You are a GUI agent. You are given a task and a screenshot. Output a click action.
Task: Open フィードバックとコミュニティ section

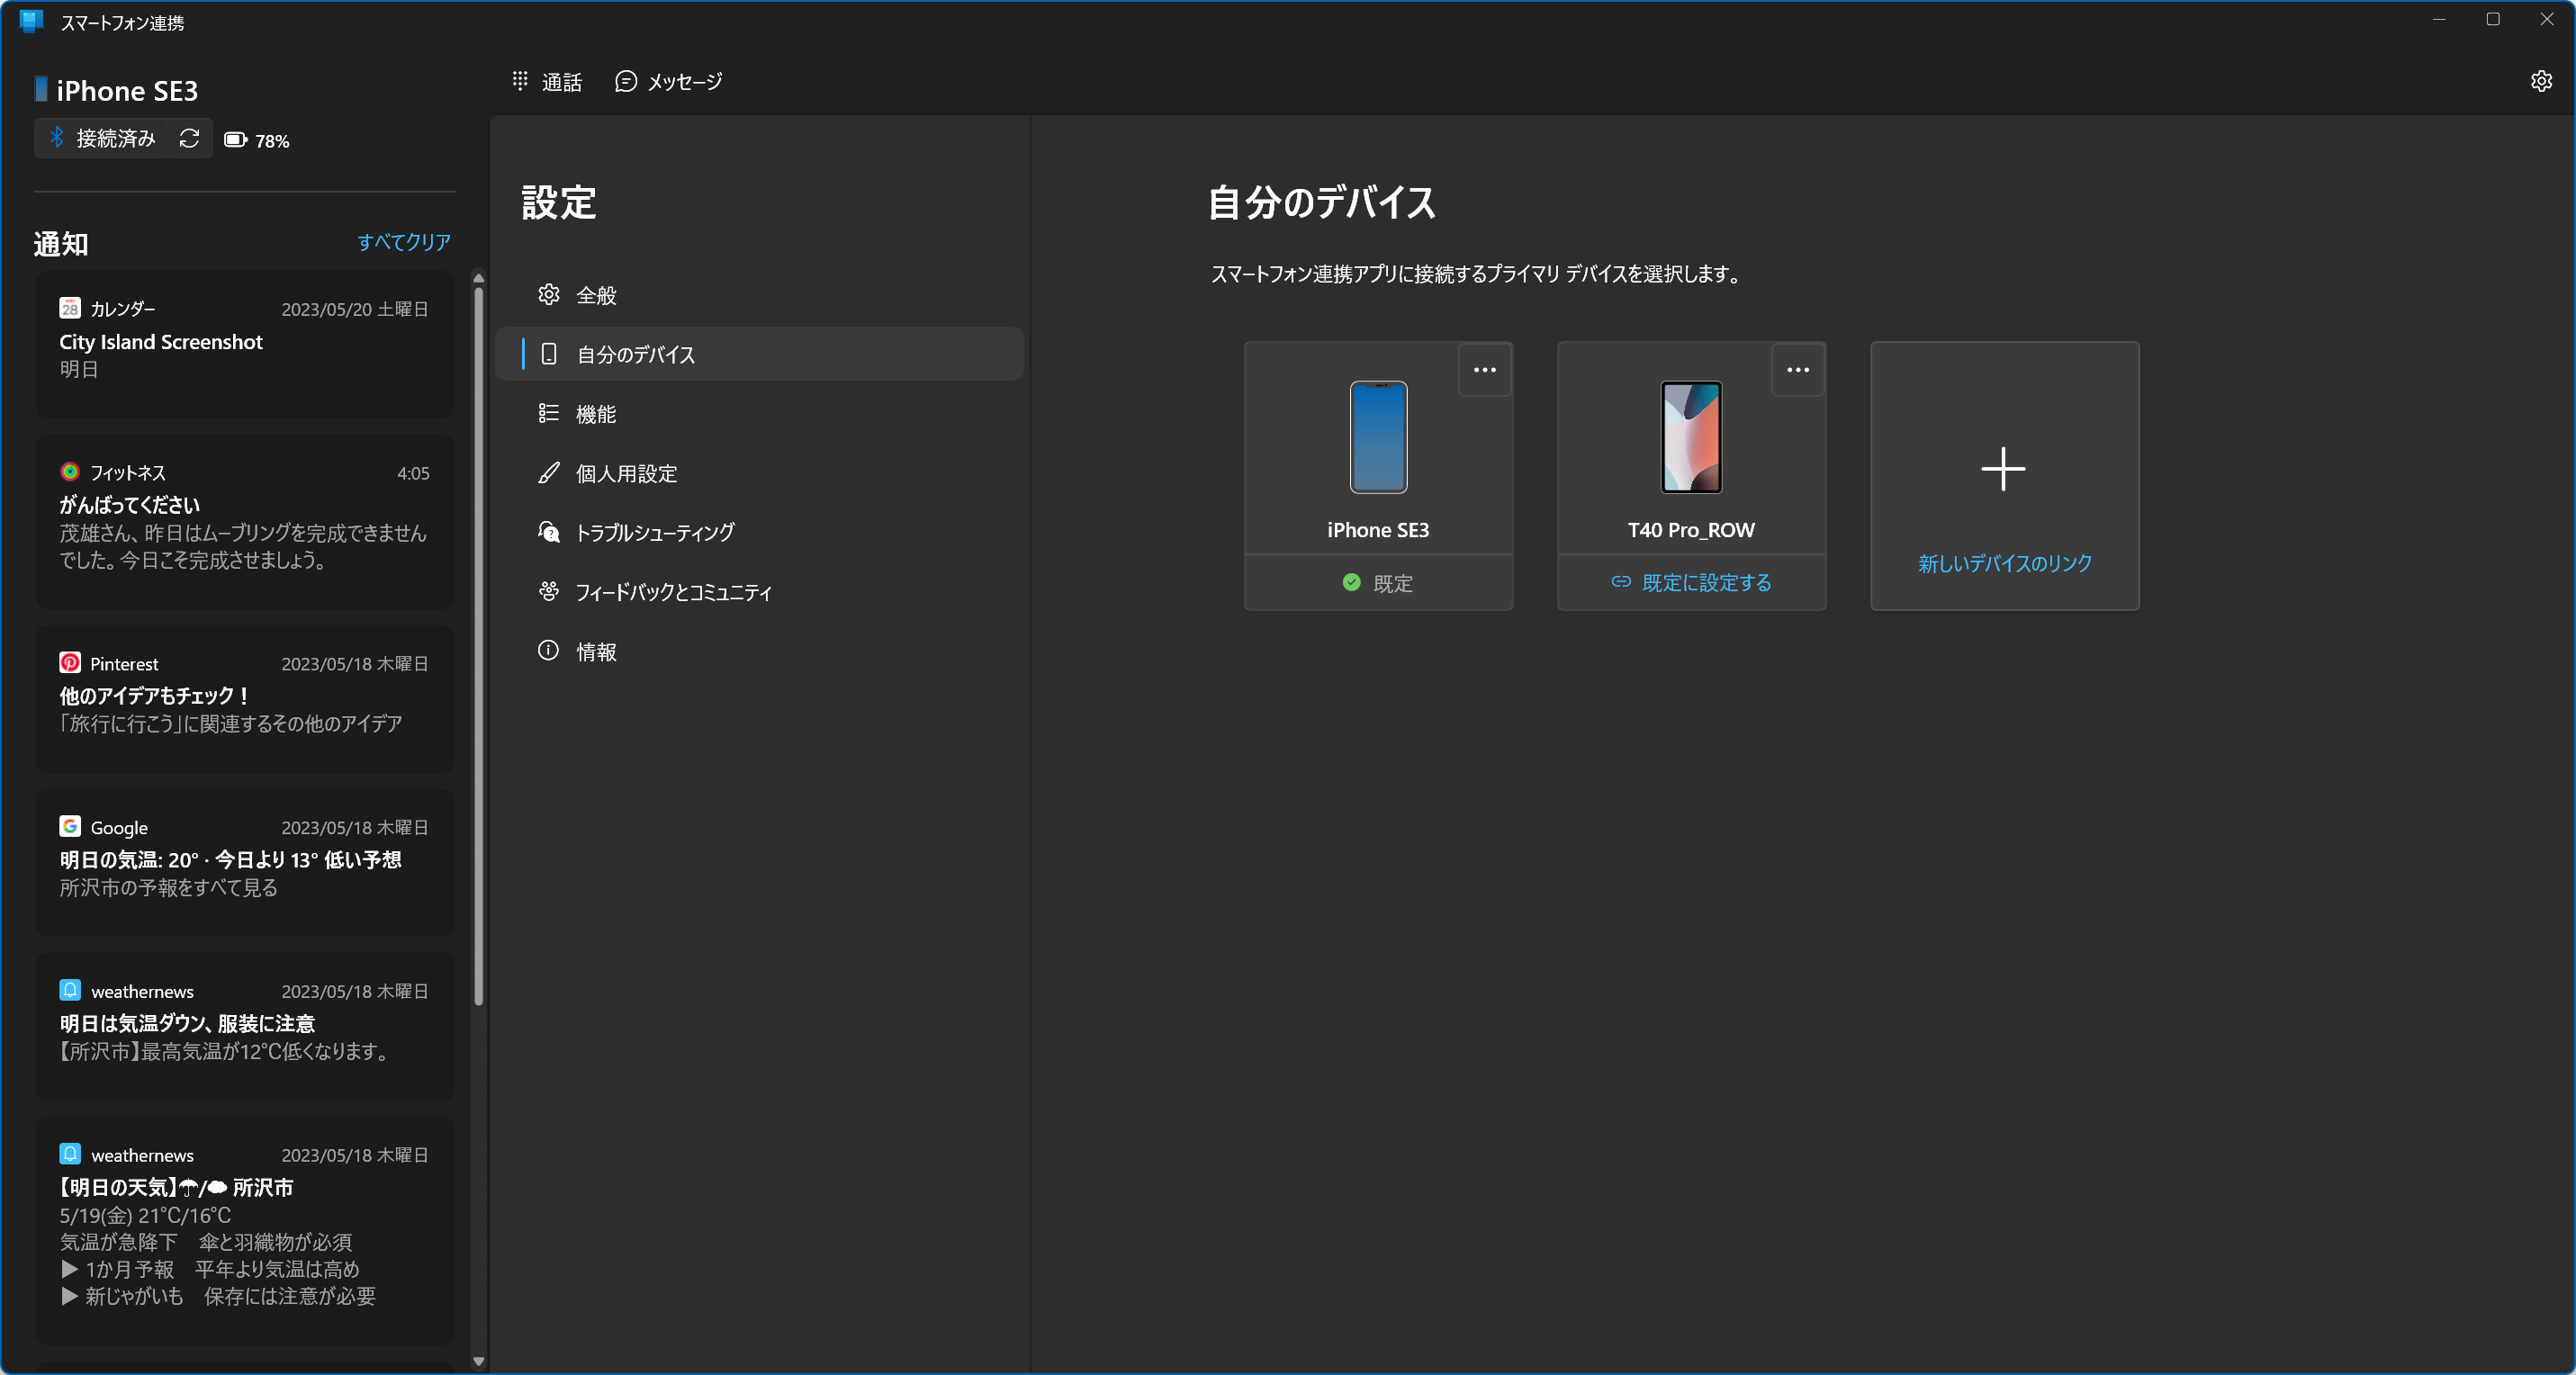point(759,592)
